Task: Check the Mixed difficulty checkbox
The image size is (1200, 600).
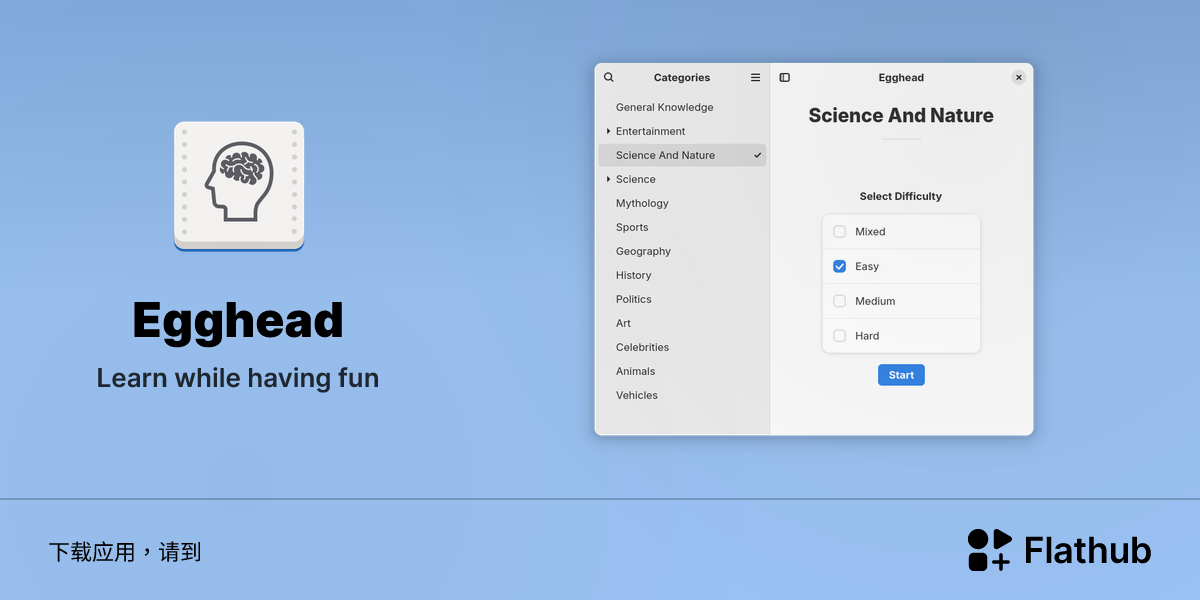Action: pos(840,231)
